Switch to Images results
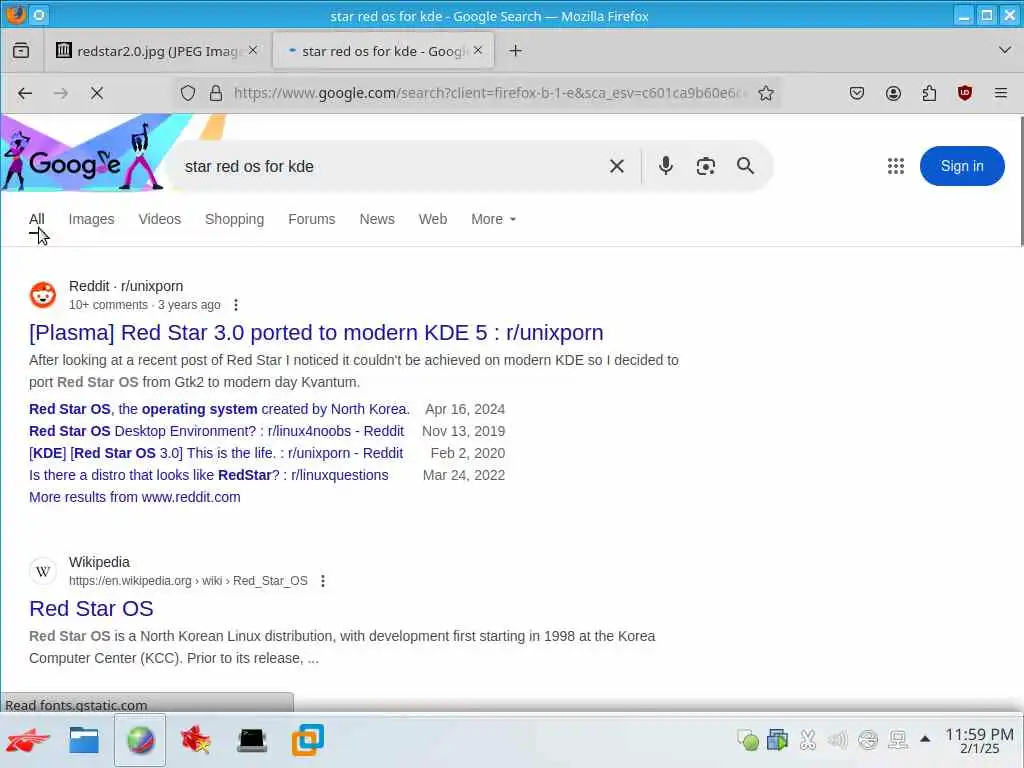This screenshot has width=1024, height=768. click(91, 219)
